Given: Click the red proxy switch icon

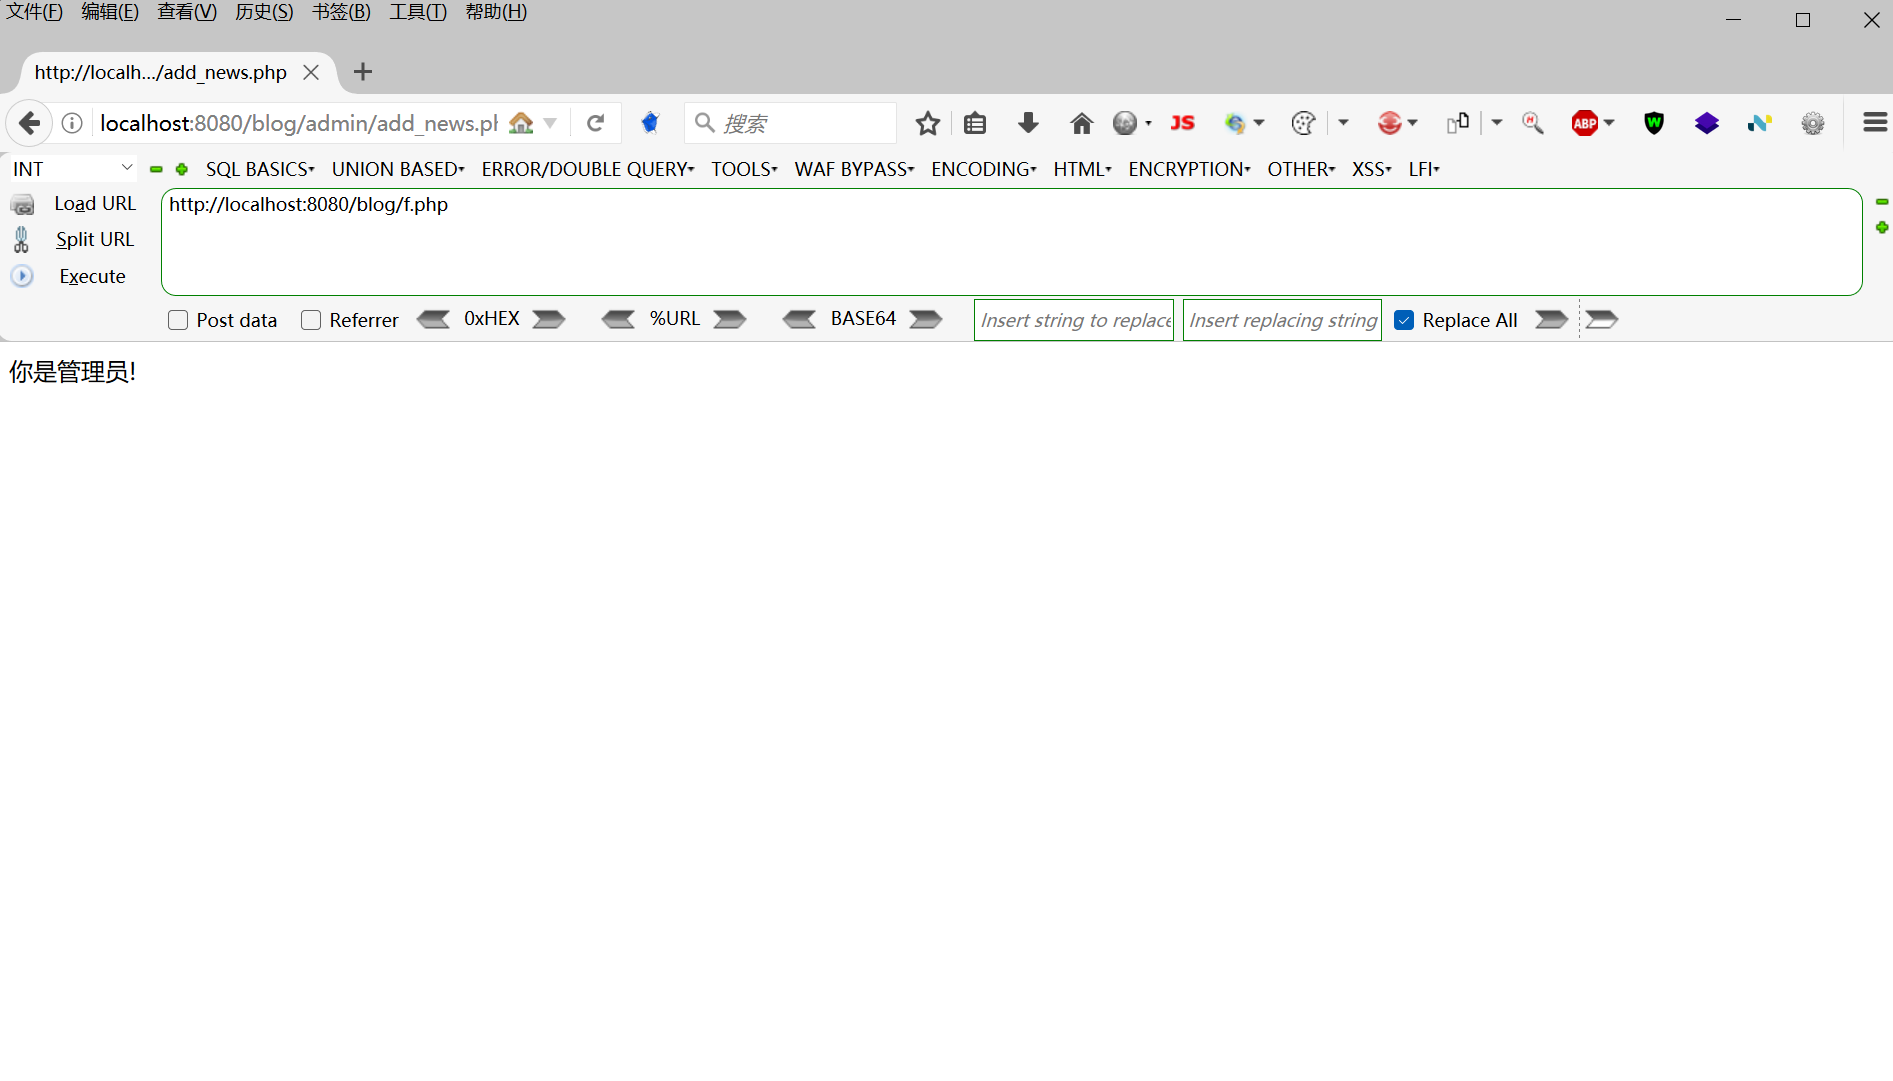Looking at the screenshot, I should click(1389, 123).
